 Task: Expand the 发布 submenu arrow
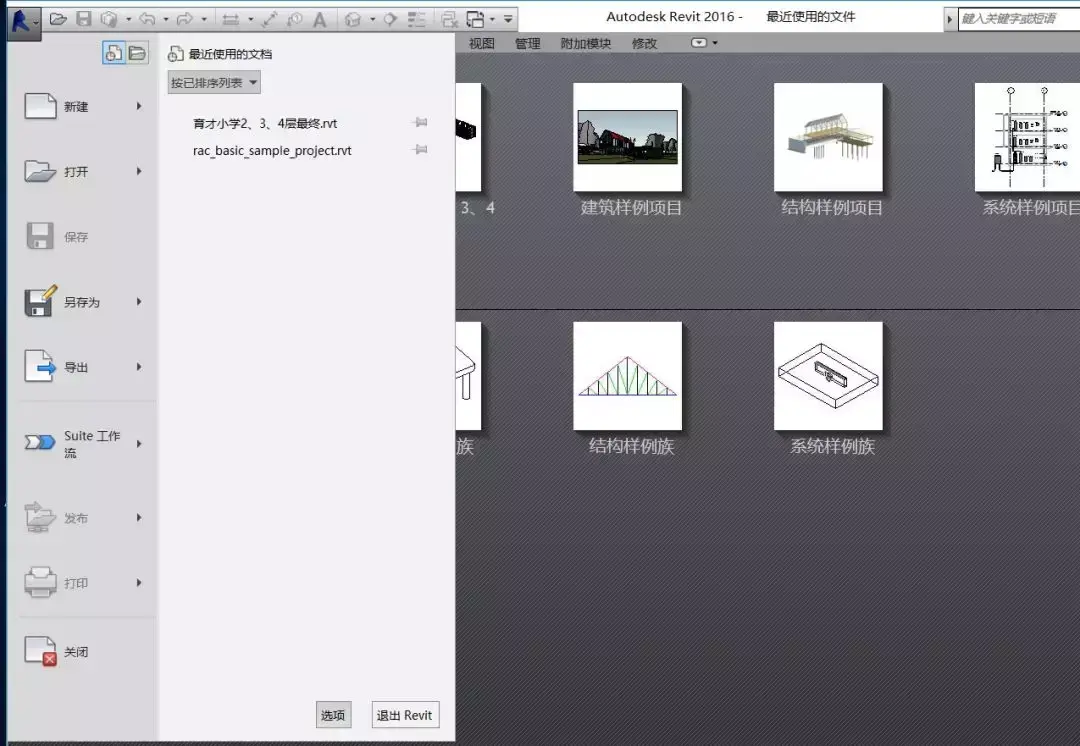139,517
